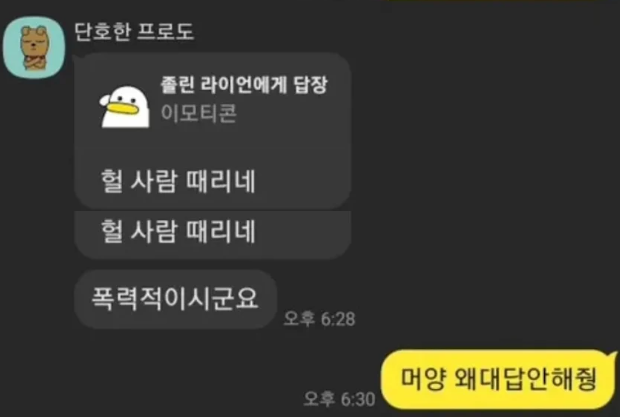This screenshot has height=417, width=620.
Task: Click the gray 이모티콘 label in the quote
Action: coord(199,113)
